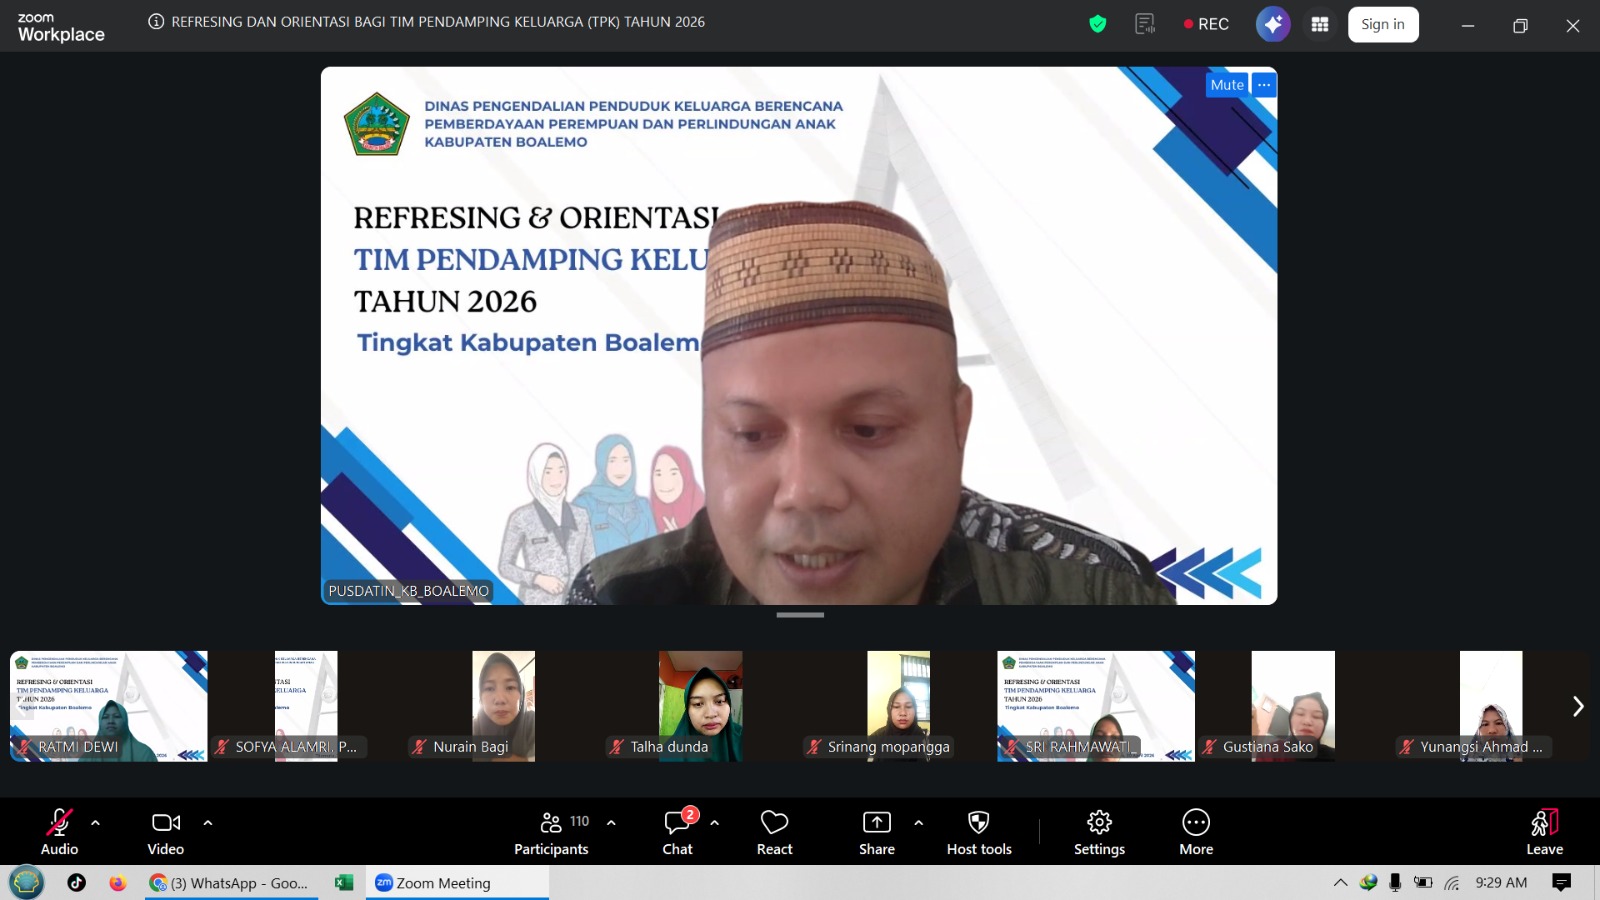Select RATMI DEWI video thumbnail
The image size is (1600, 900).
[x=109, y=706]
